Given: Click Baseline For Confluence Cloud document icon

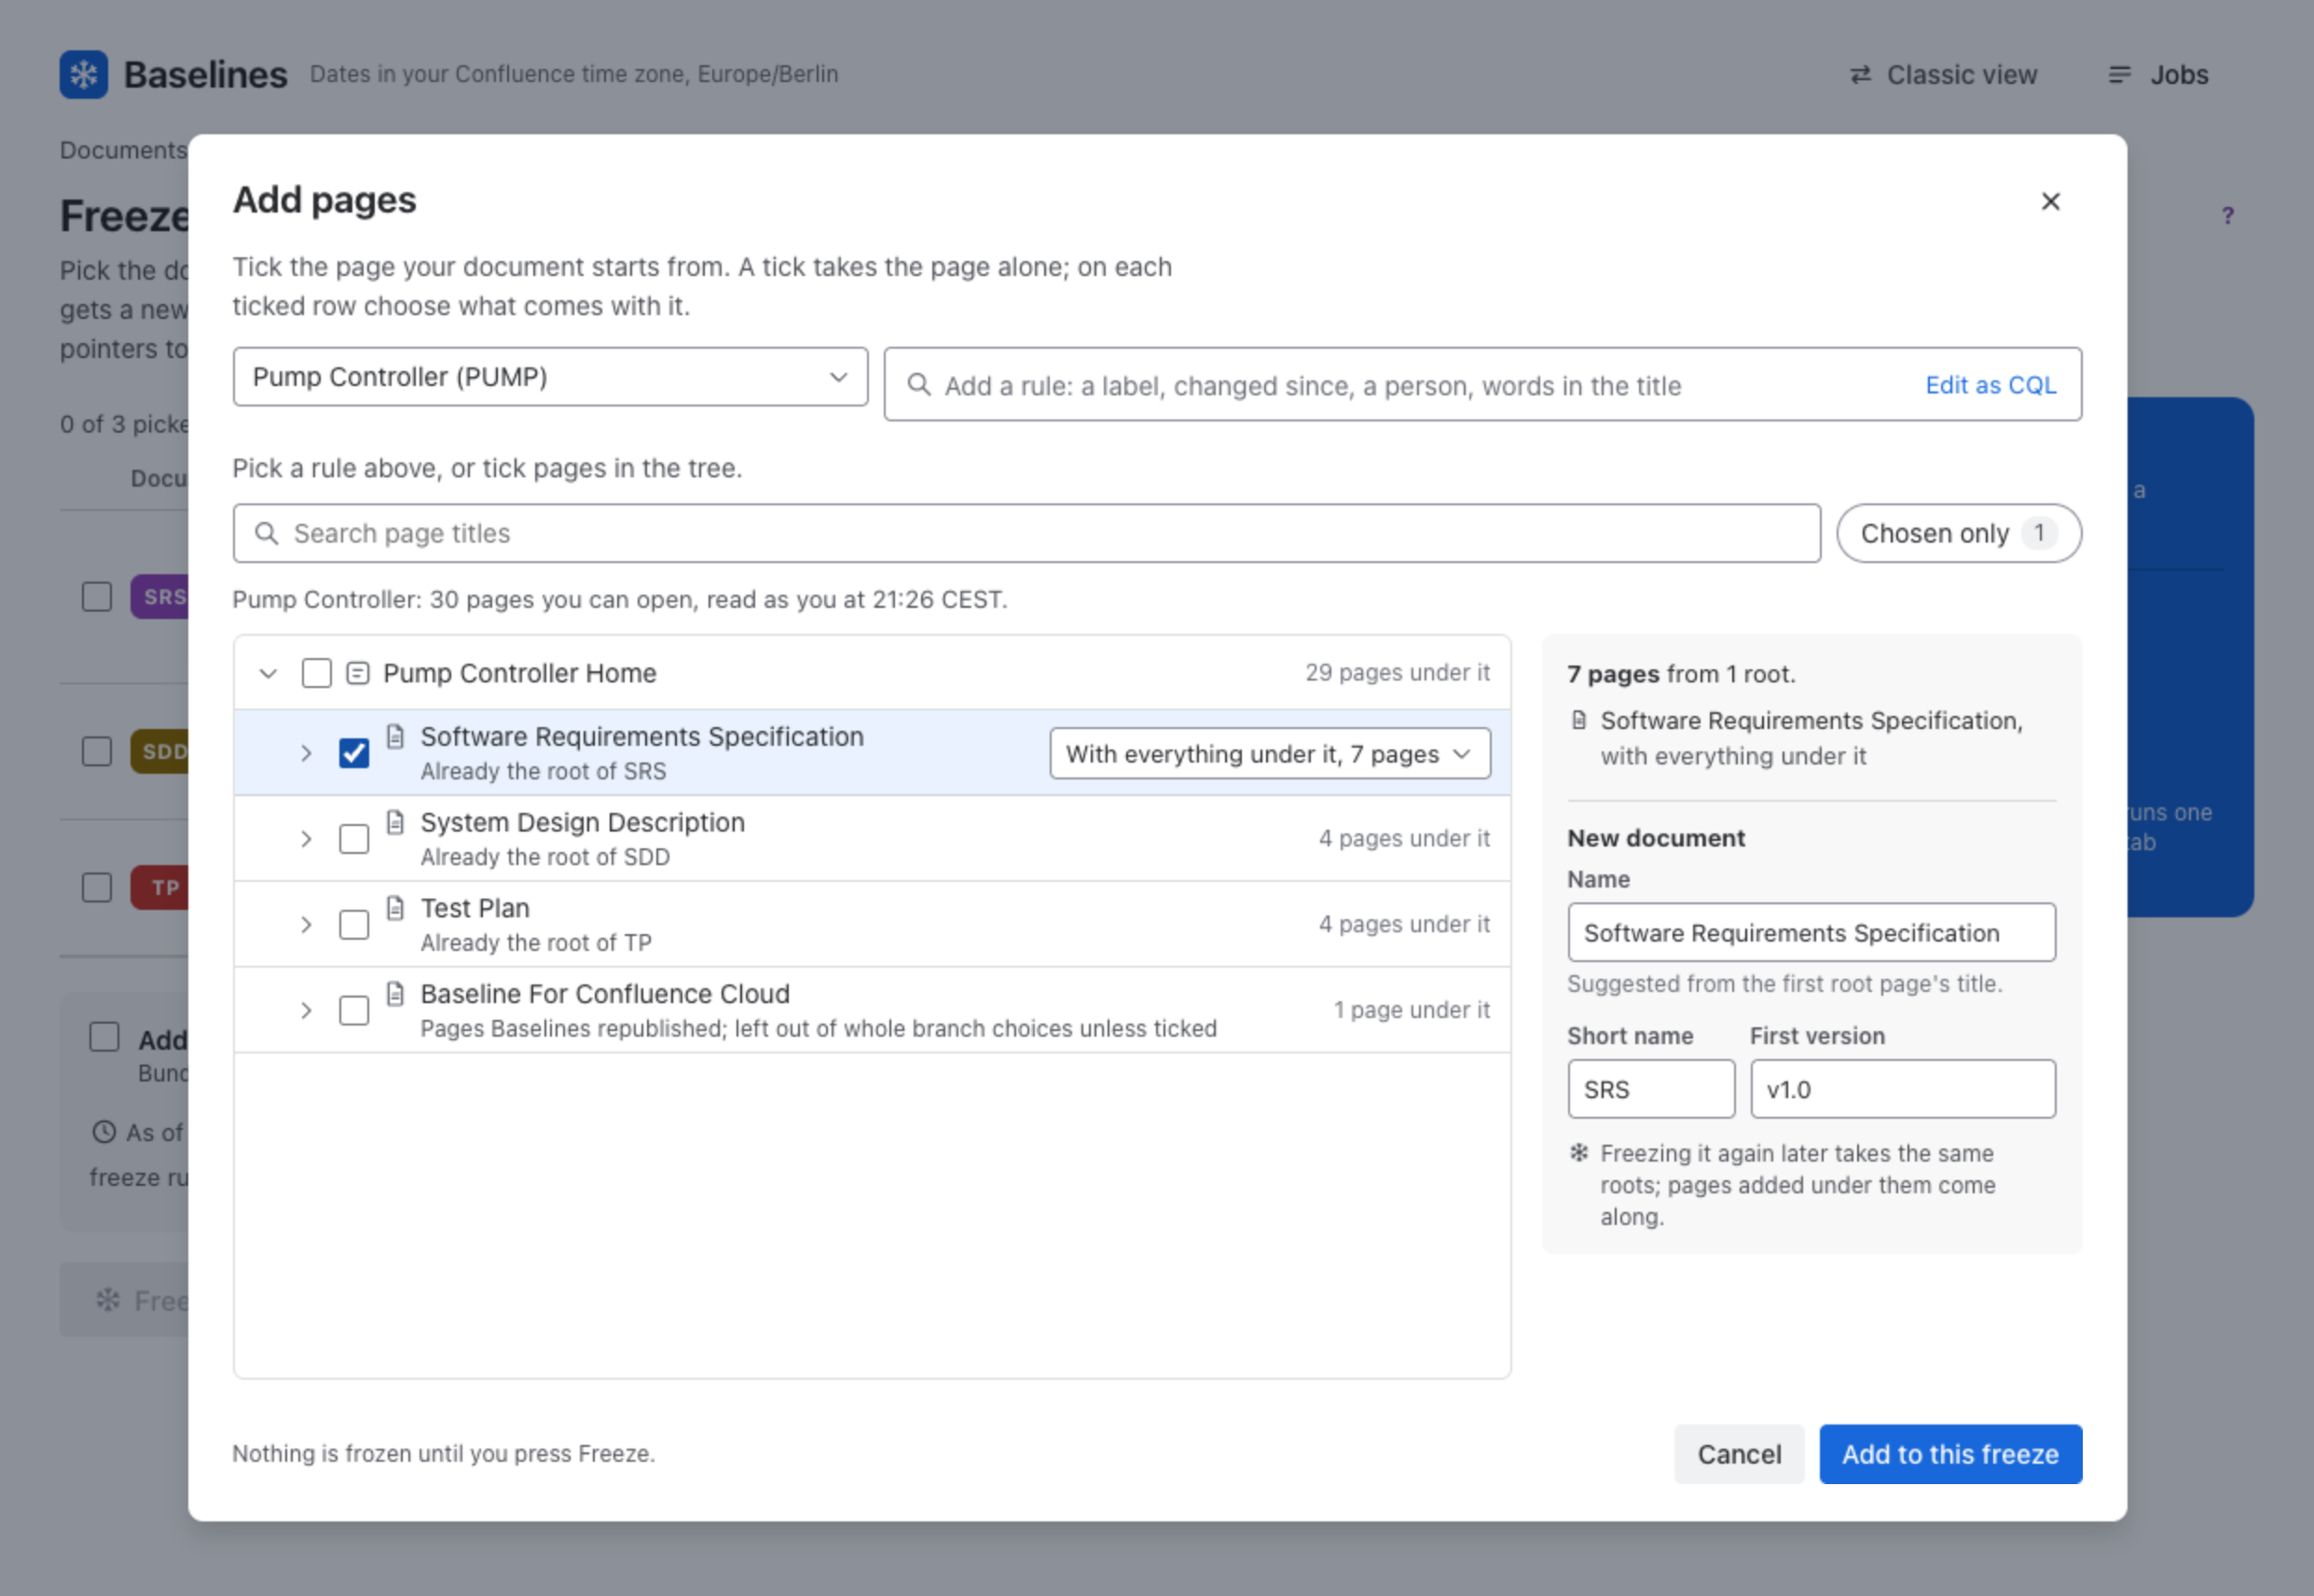Looking at the screenshot, I should point(395,995).
